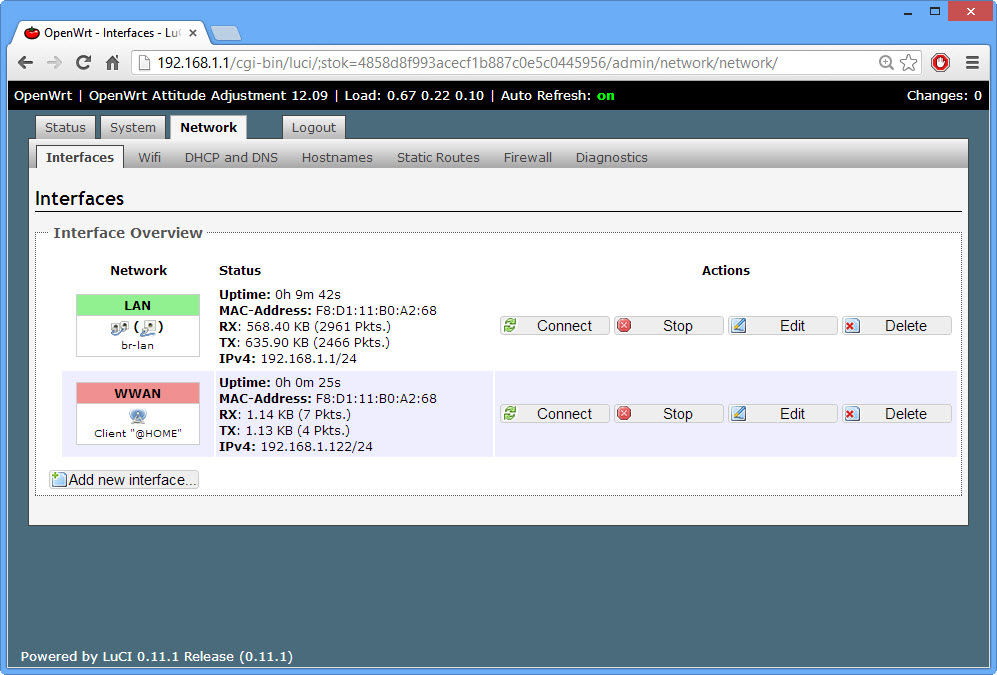Edit the LAN interface
This screenshot has height=675, width=997.
point(783,325)
